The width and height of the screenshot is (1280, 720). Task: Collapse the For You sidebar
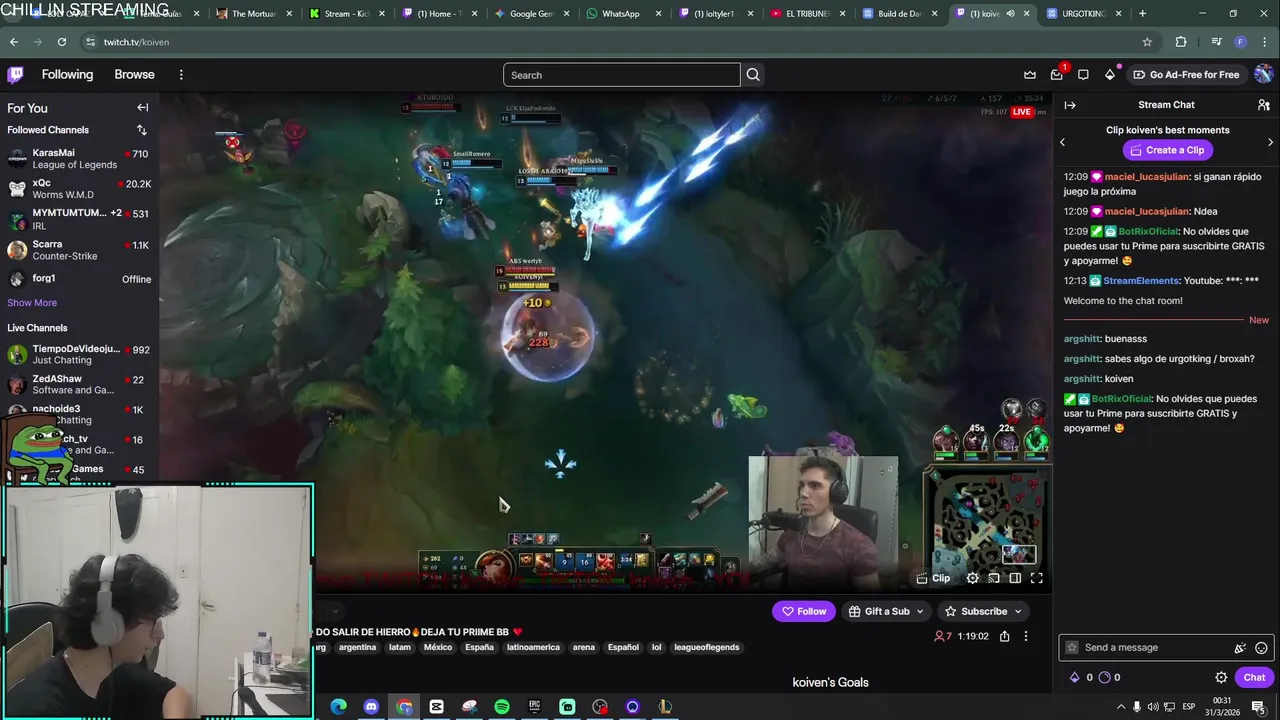click(x=142, y=108)
